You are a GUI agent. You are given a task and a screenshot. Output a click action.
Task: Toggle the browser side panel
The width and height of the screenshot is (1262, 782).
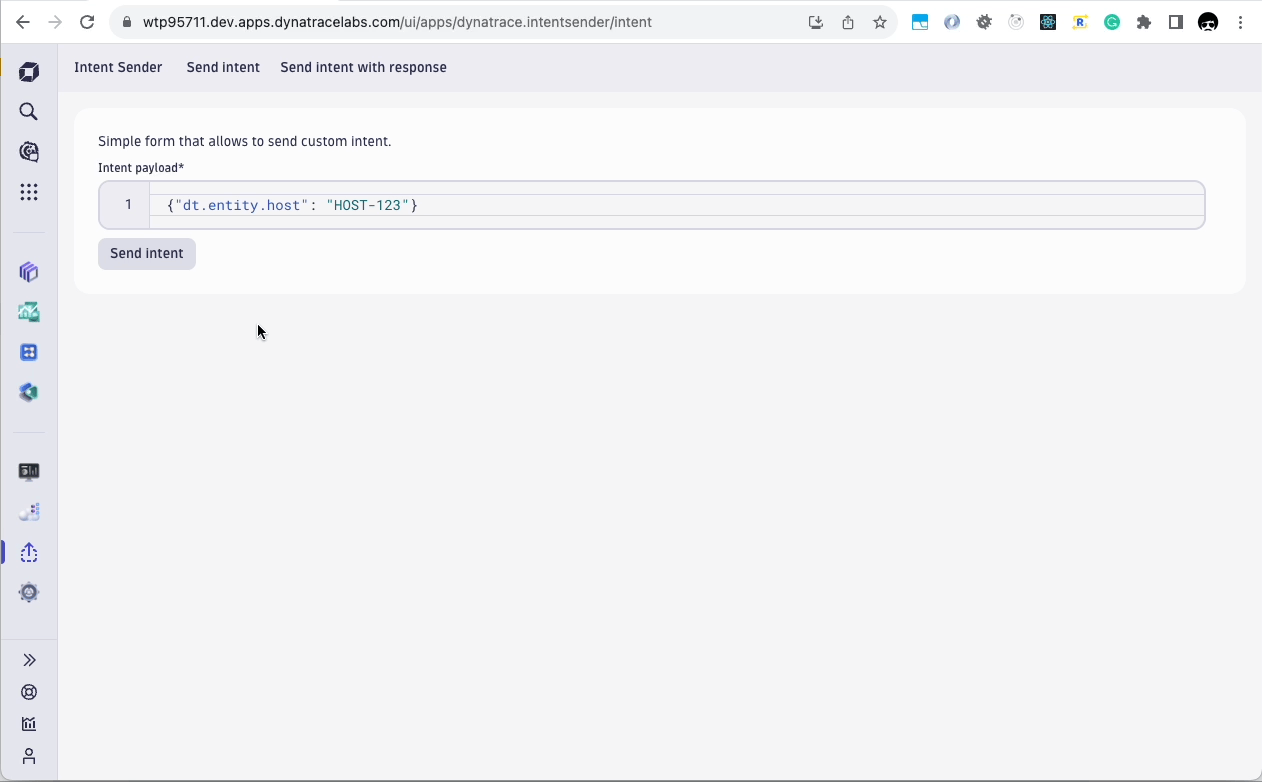(x=1176, y=22)
